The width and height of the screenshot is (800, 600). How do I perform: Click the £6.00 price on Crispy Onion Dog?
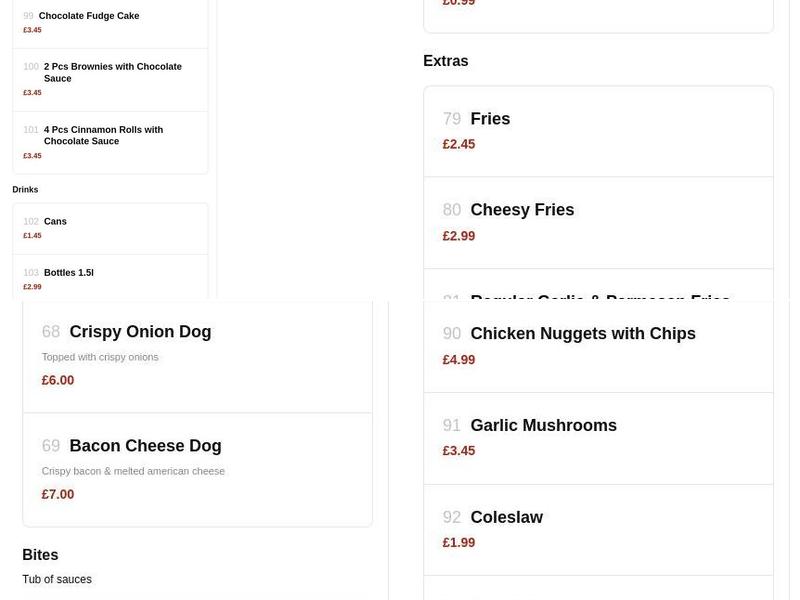coord(57,380)
